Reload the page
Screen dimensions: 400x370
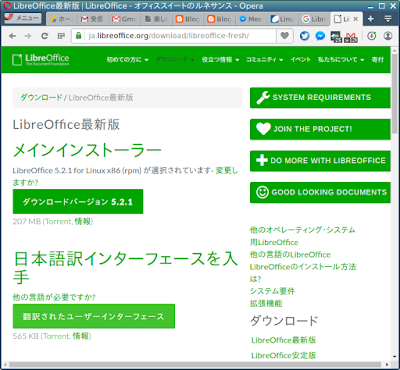[44, 36]
